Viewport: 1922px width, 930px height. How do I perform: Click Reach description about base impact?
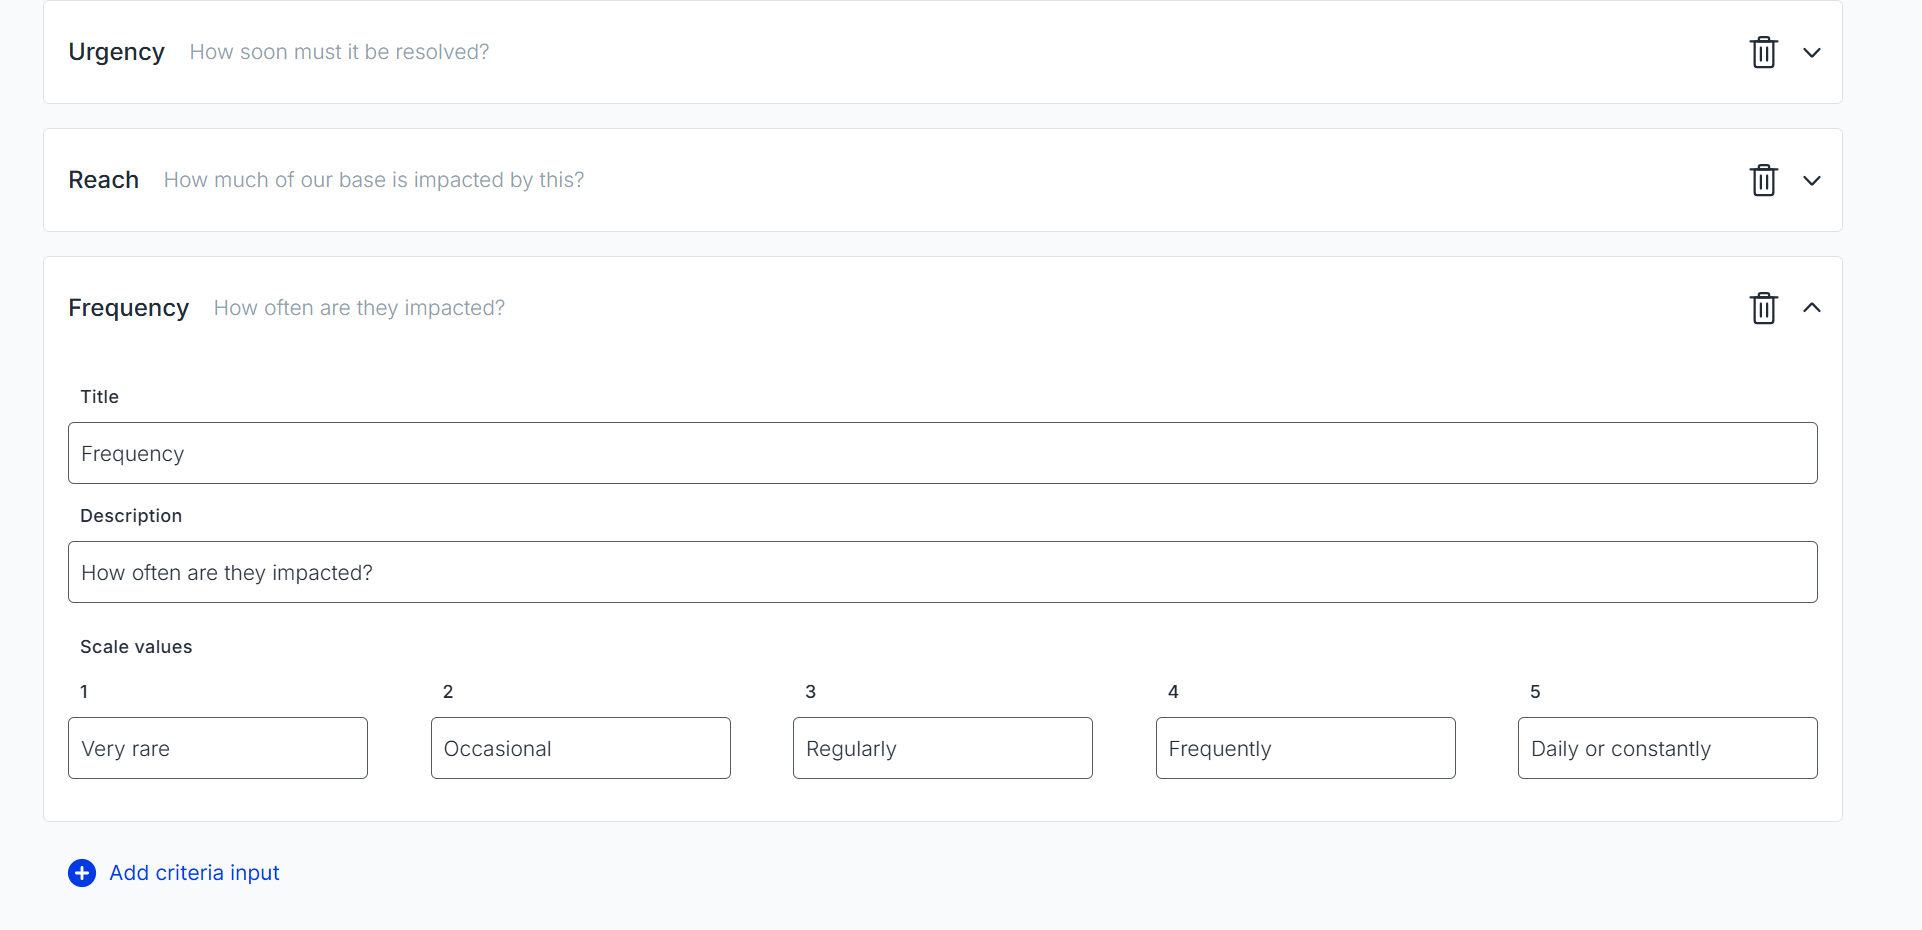click(x=373, y=180)
